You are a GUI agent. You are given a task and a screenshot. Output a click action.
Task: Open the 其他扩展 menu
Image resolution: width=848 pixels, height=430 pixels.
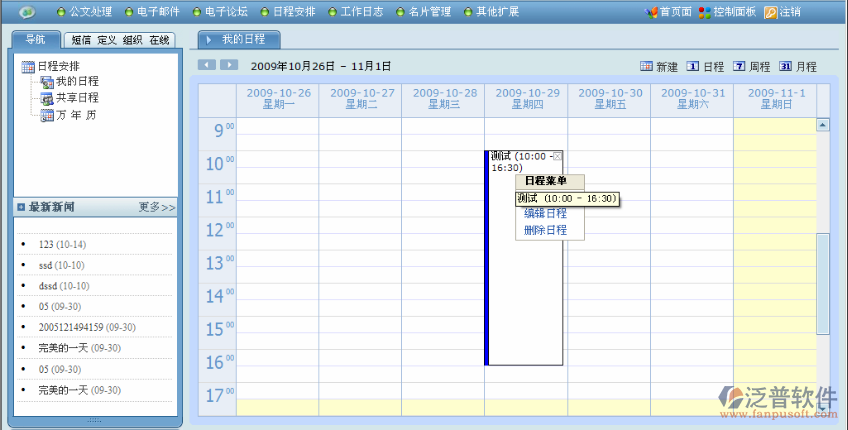492,11
